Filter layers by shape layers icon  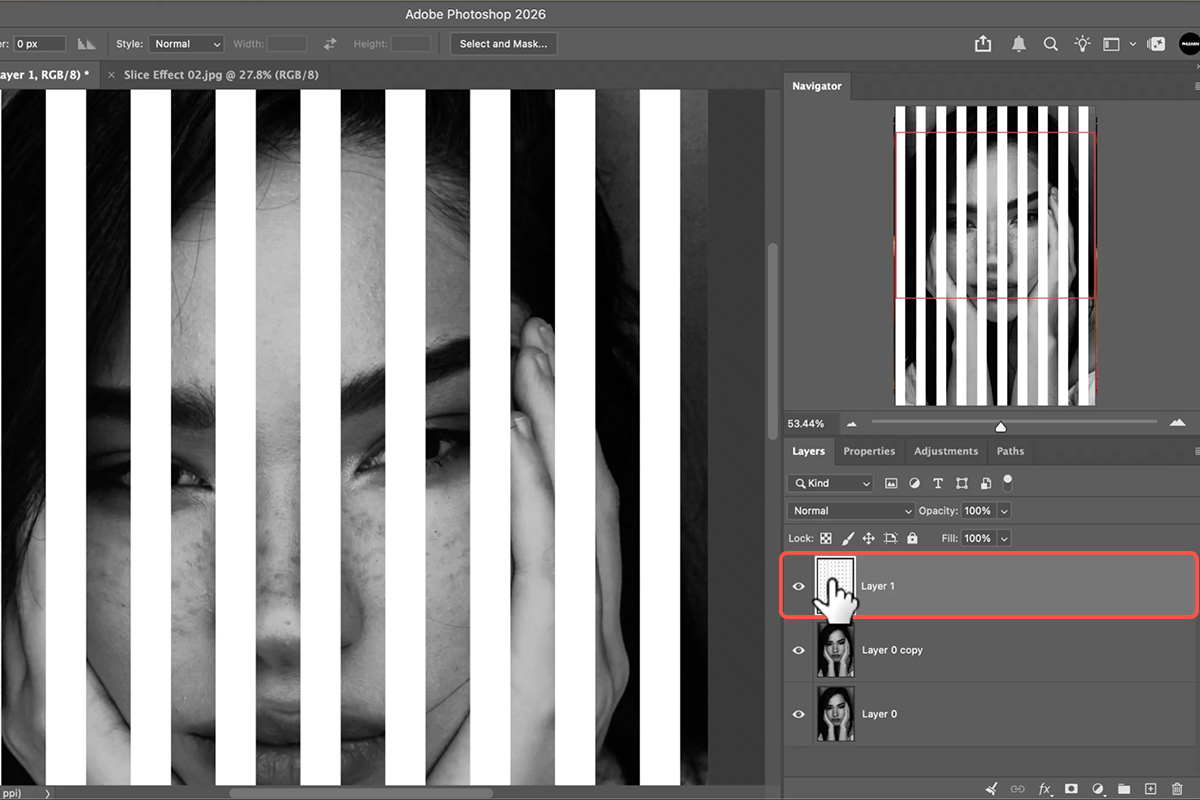(x=962, y=483)
